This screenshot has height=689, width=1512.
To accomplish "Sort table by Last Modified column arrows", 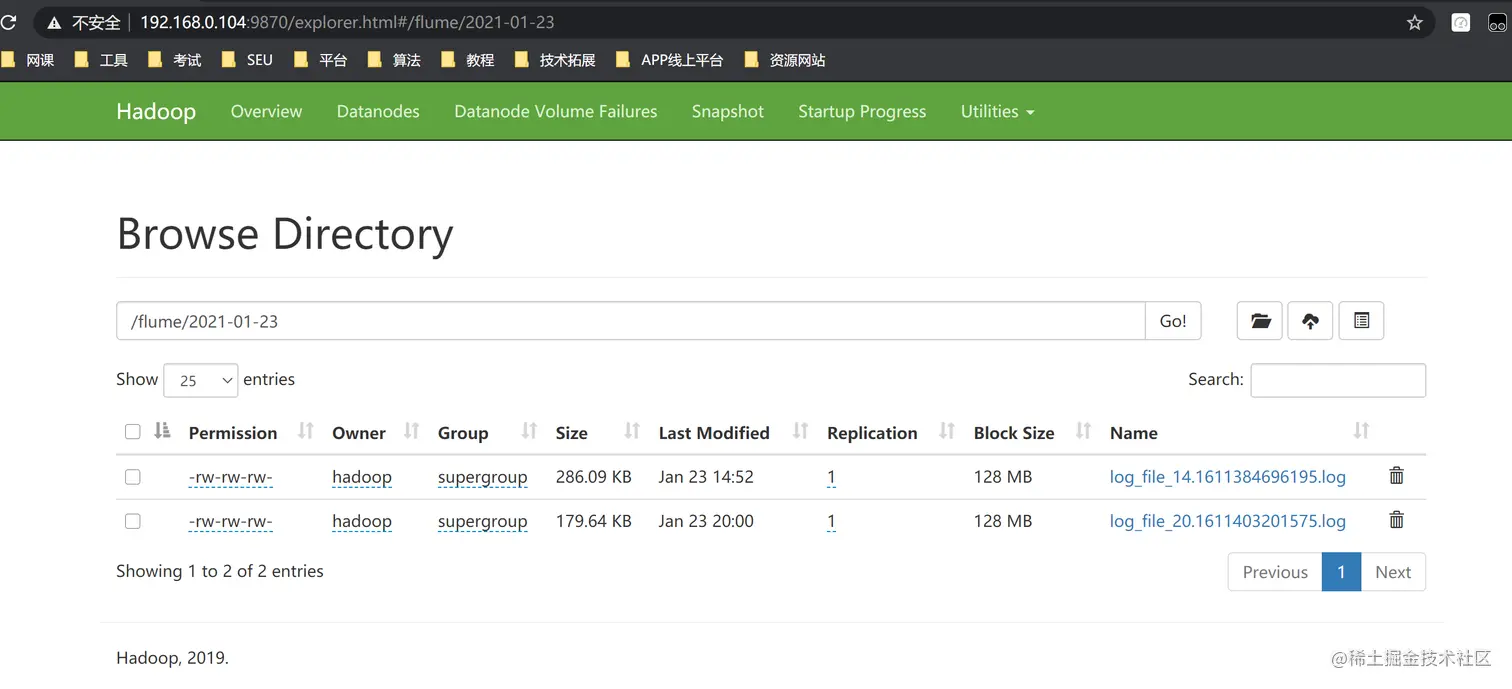I will [x=800, y=431].
